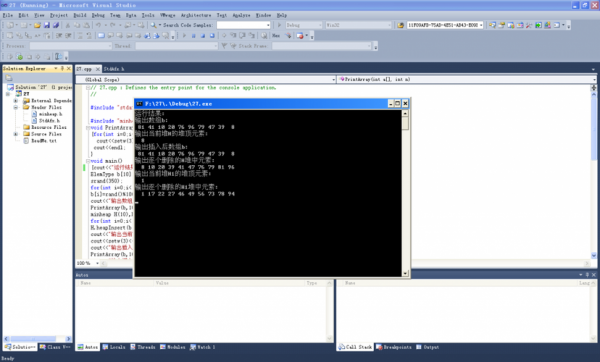
Task: Open the Global Scope dropdown
Action: tap(333, 80)
